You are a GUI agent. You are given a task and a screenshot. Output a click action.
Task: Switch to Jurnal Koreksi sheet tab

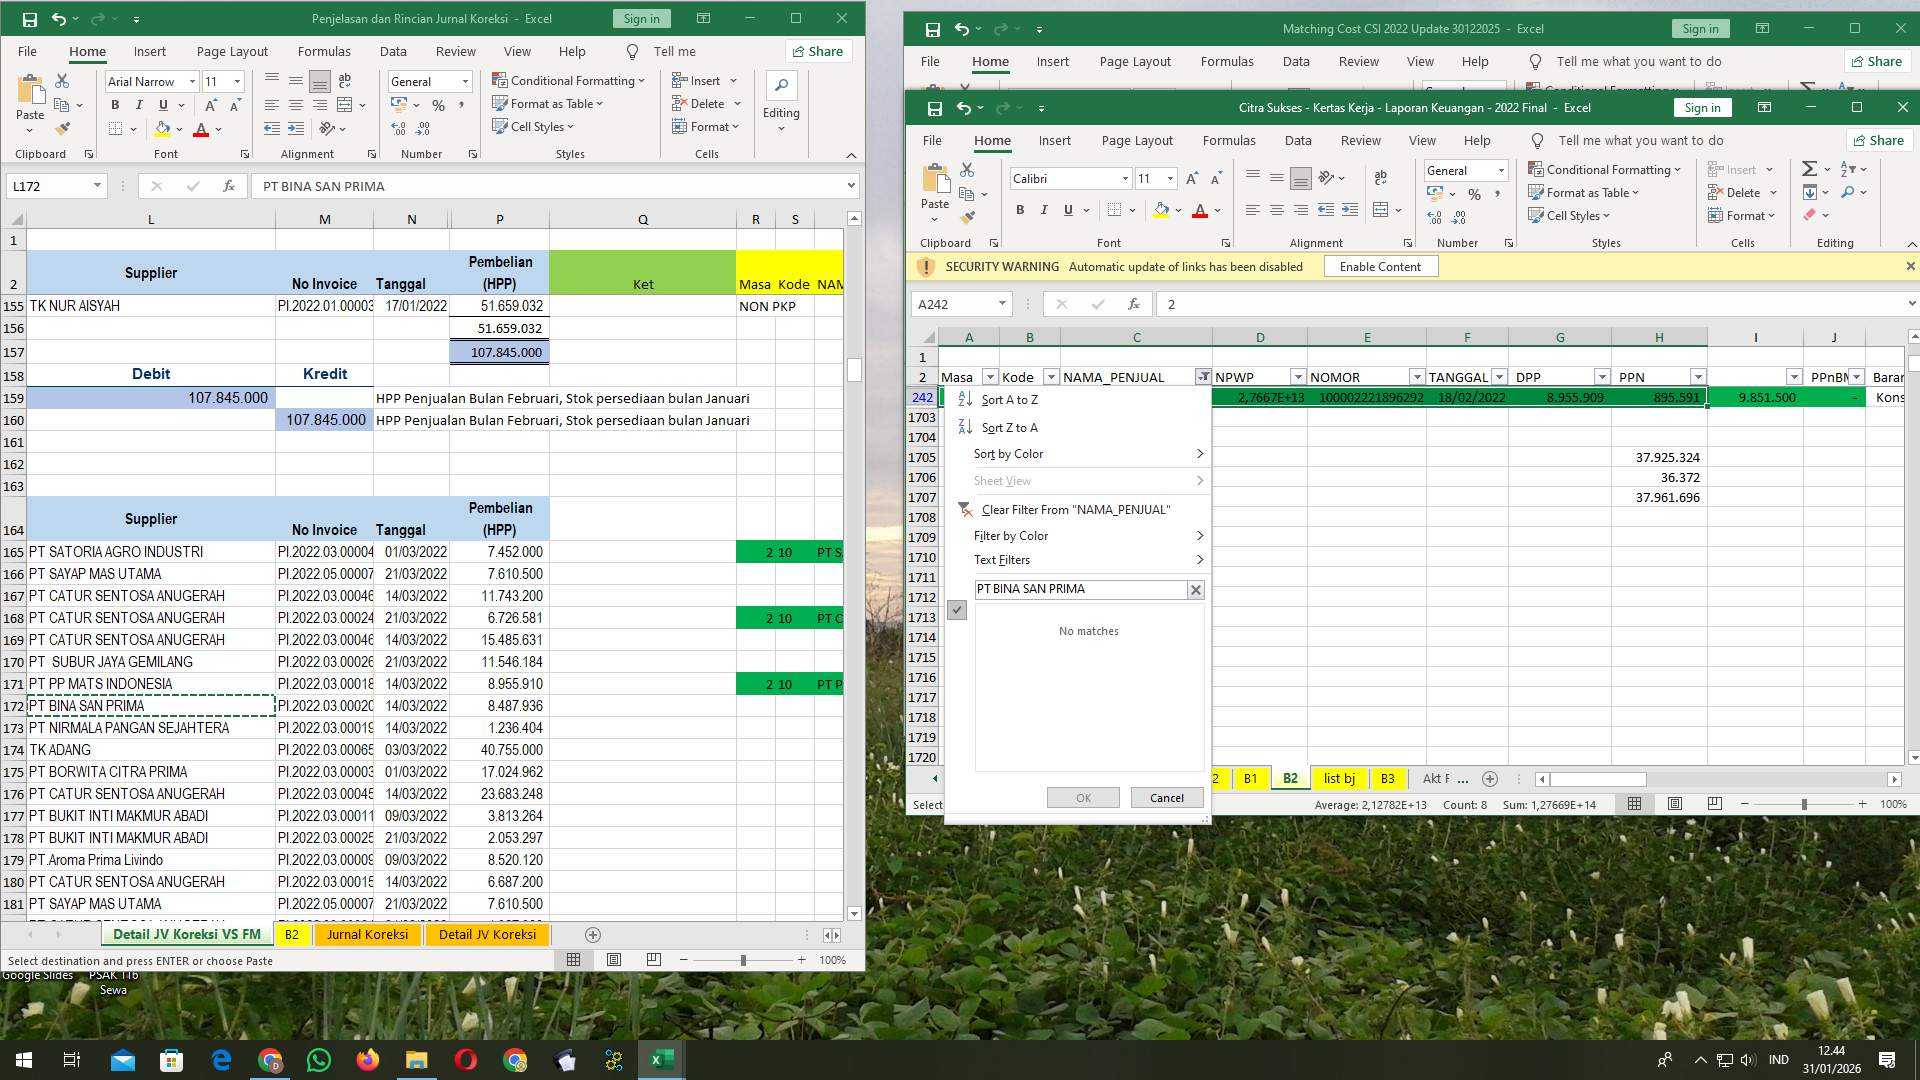(367, 935)
